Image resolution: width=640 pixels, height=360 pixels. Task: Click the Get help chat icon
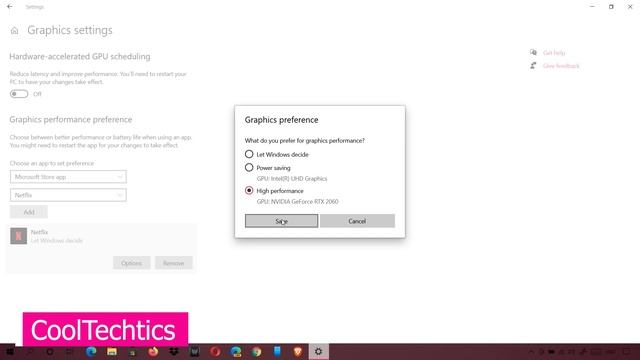click(533, 52)
